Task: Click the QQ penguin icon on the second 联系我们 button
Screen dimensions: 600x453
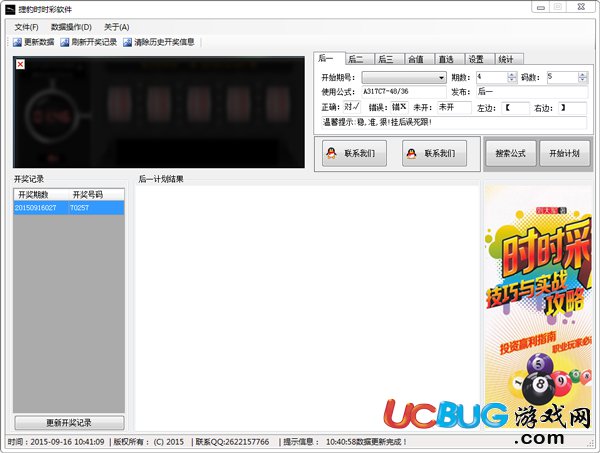Action: tap(411, 153)
